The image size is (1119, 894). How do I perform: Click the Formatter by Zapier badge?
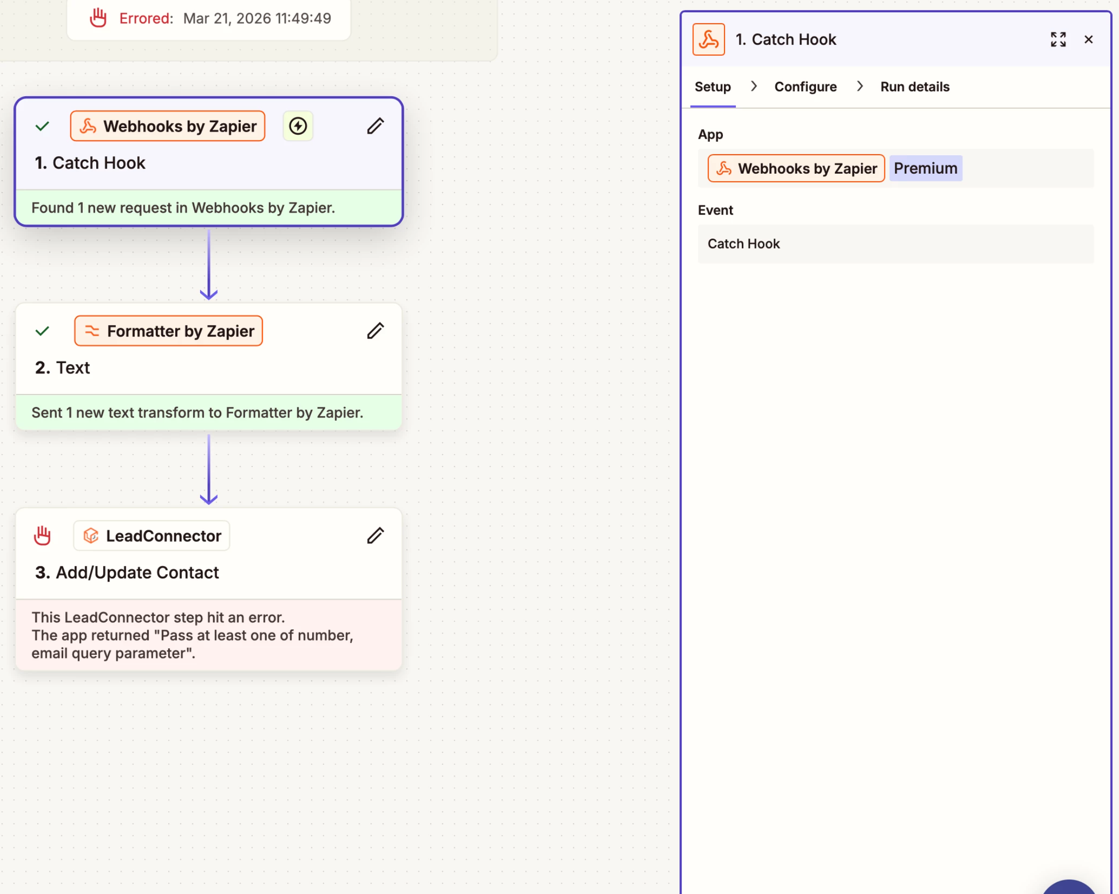pos(169,331)
